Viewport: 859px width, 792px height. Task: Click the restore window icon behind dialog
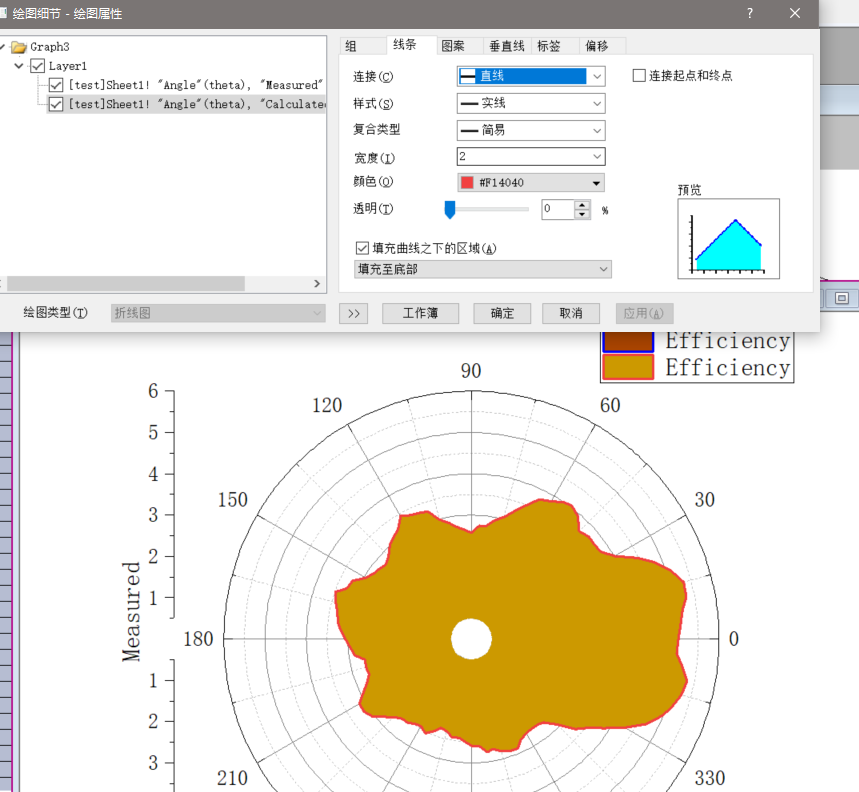click(x=841, y=297)
